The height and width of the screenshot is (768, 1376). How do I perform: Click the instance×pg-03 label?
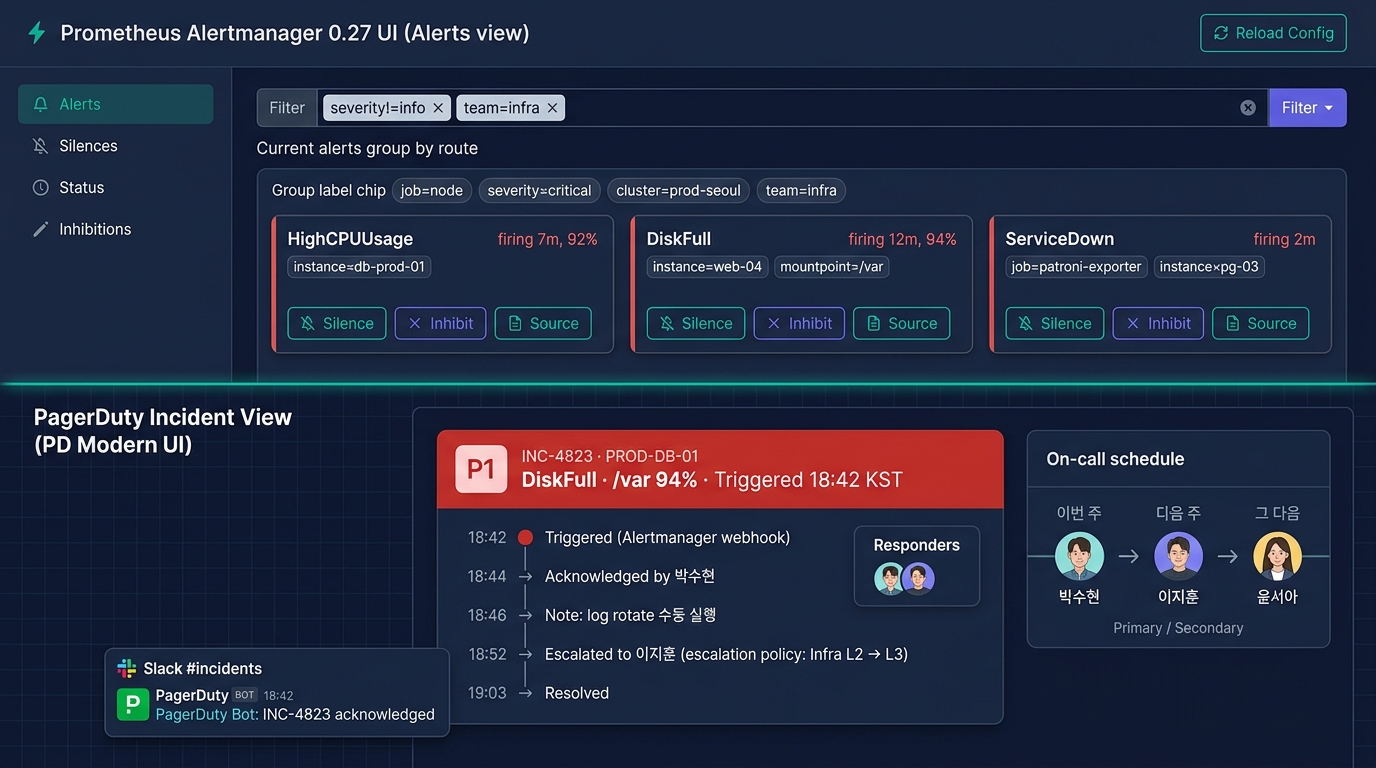pyautogui.click(x=1209, y=267)
